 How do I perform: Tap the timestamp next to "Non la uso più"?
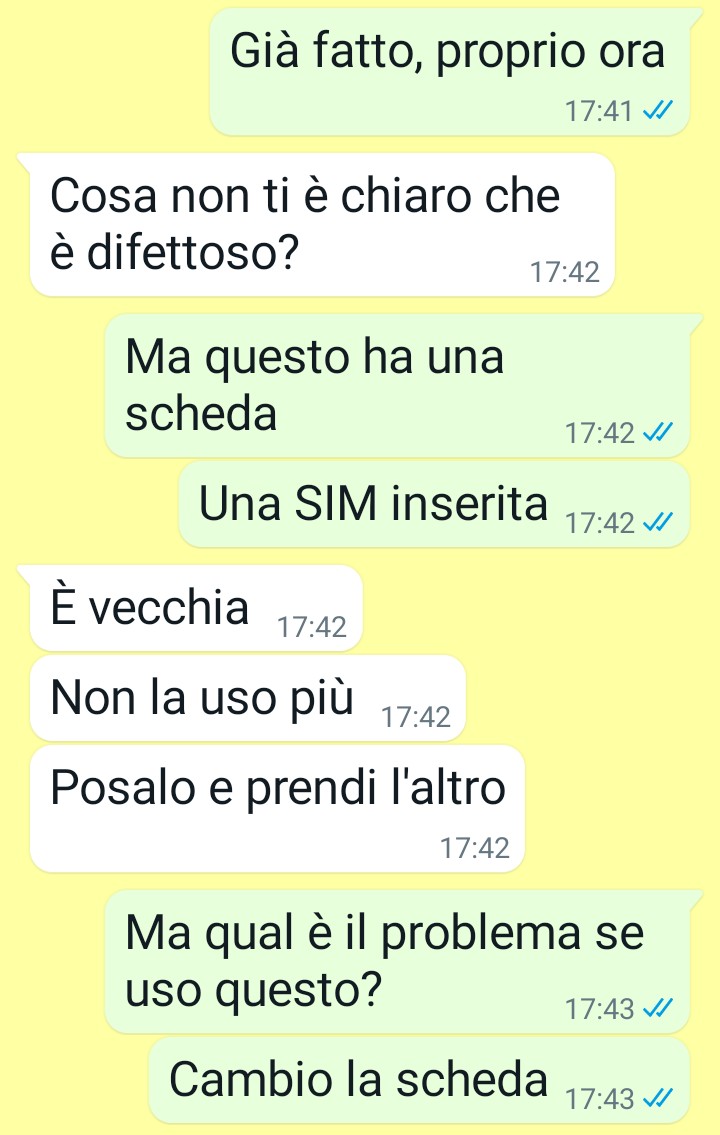click(415, 717)
